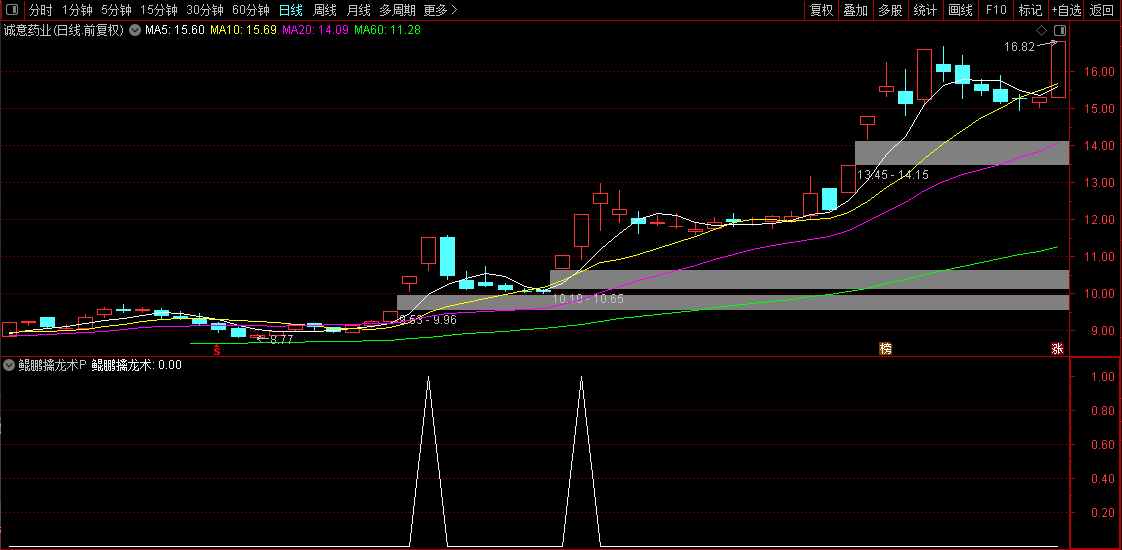The width and height of the screenshot is (1122, 550).
Task: Open the 画线 drawing tools
Action: 960,10
